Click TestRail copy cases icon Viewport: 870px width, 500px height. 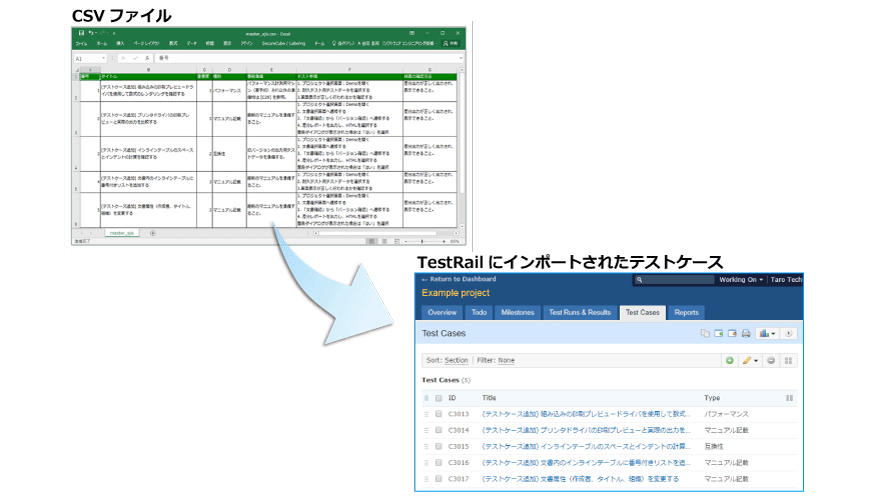coord(705,334)
